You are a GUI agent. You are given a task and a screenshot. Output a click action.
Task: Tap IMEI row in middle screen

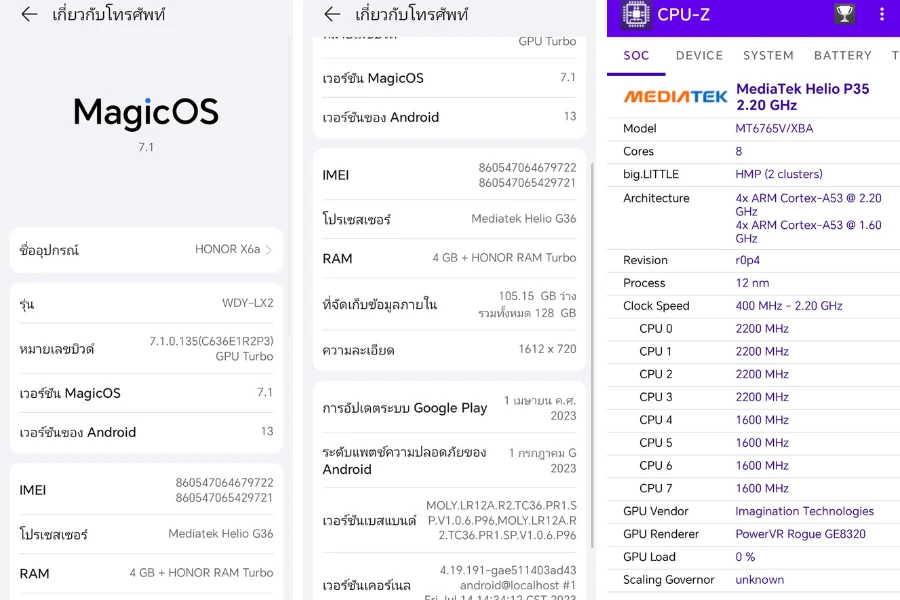coord(449,175)
